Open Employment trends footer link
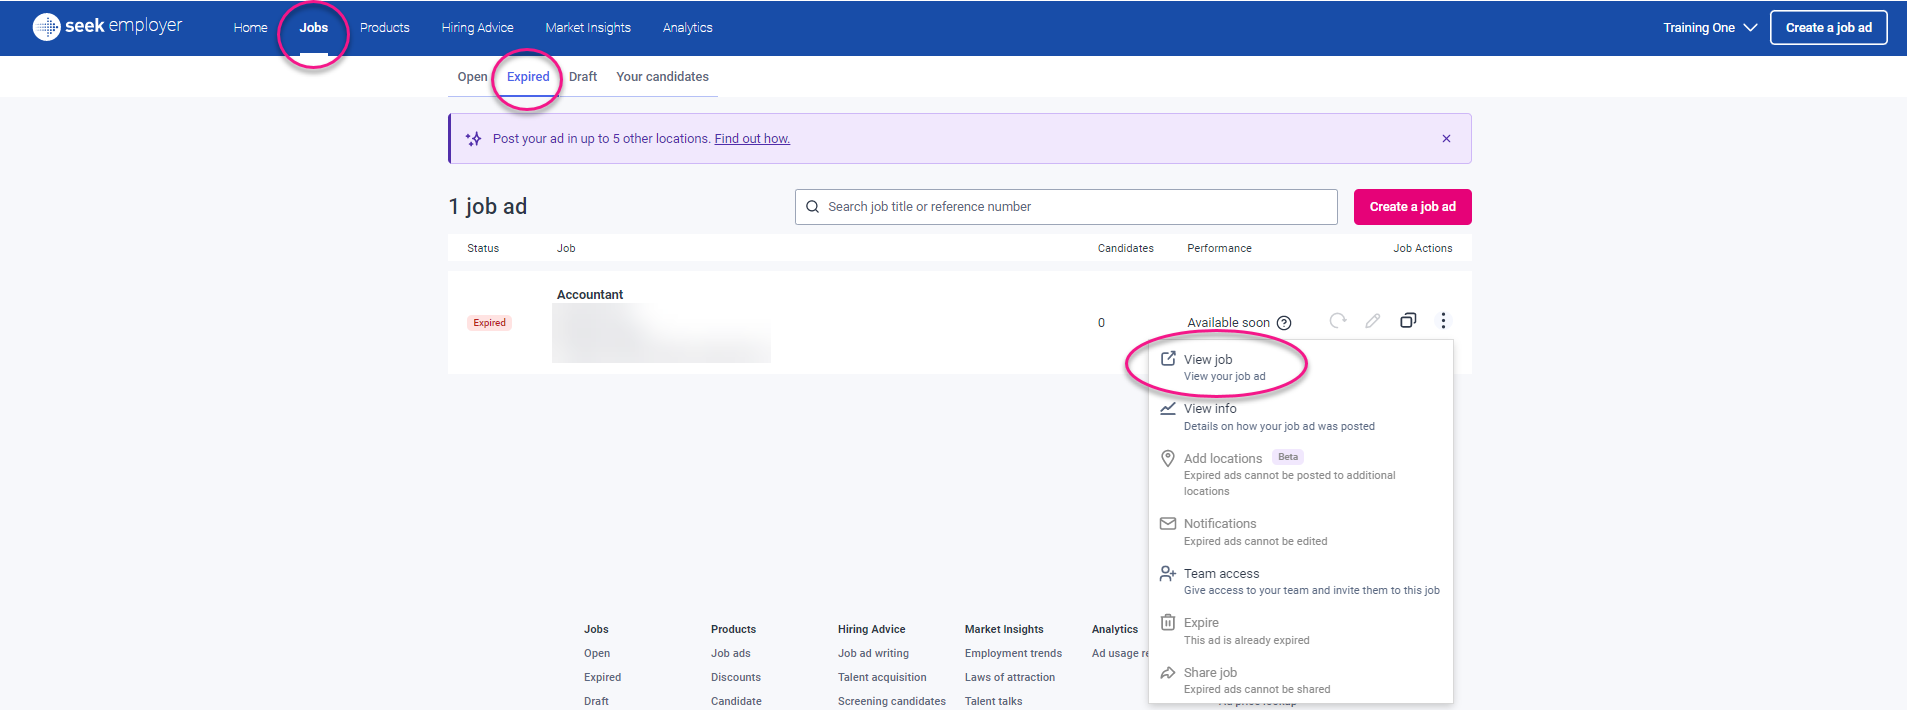Screen dimensions: 1907x710 coord(1013,653)
